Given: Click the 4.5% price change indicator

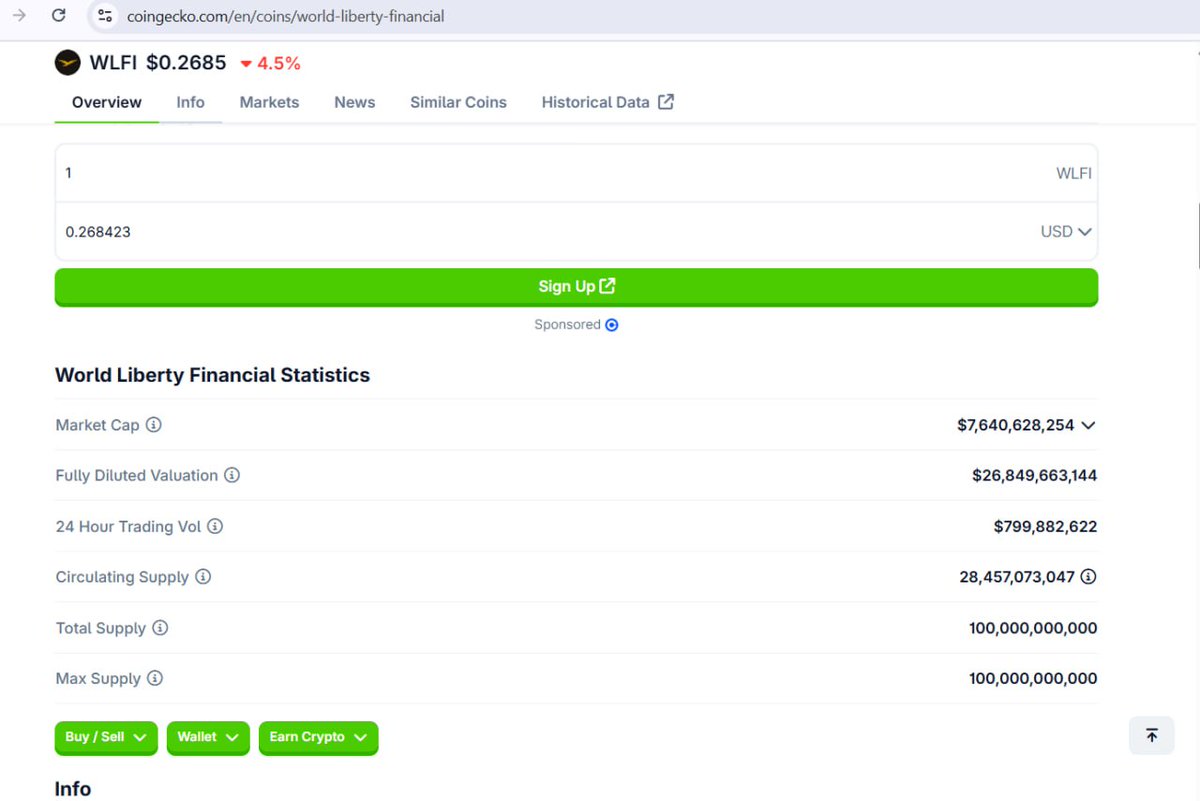Looking at the screenshot, I should [271, 63].
